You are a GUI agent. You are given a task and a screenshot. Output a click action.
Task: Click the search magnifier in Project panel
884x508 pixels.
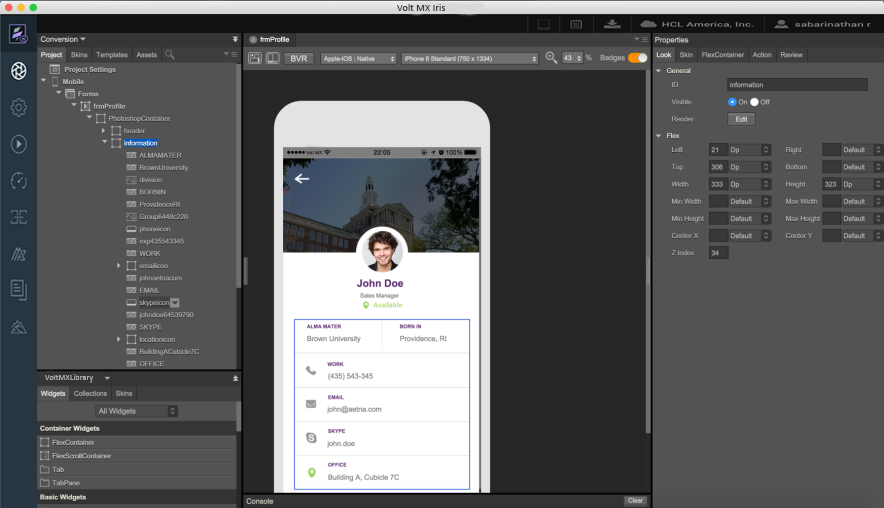tap(170, 54)
